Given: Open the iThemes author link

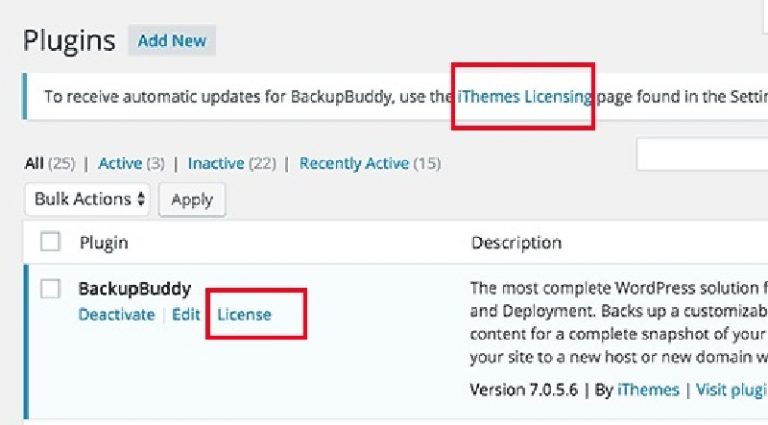Looking at the screenshot, I should pyautogui.click(x=648, y=390).
